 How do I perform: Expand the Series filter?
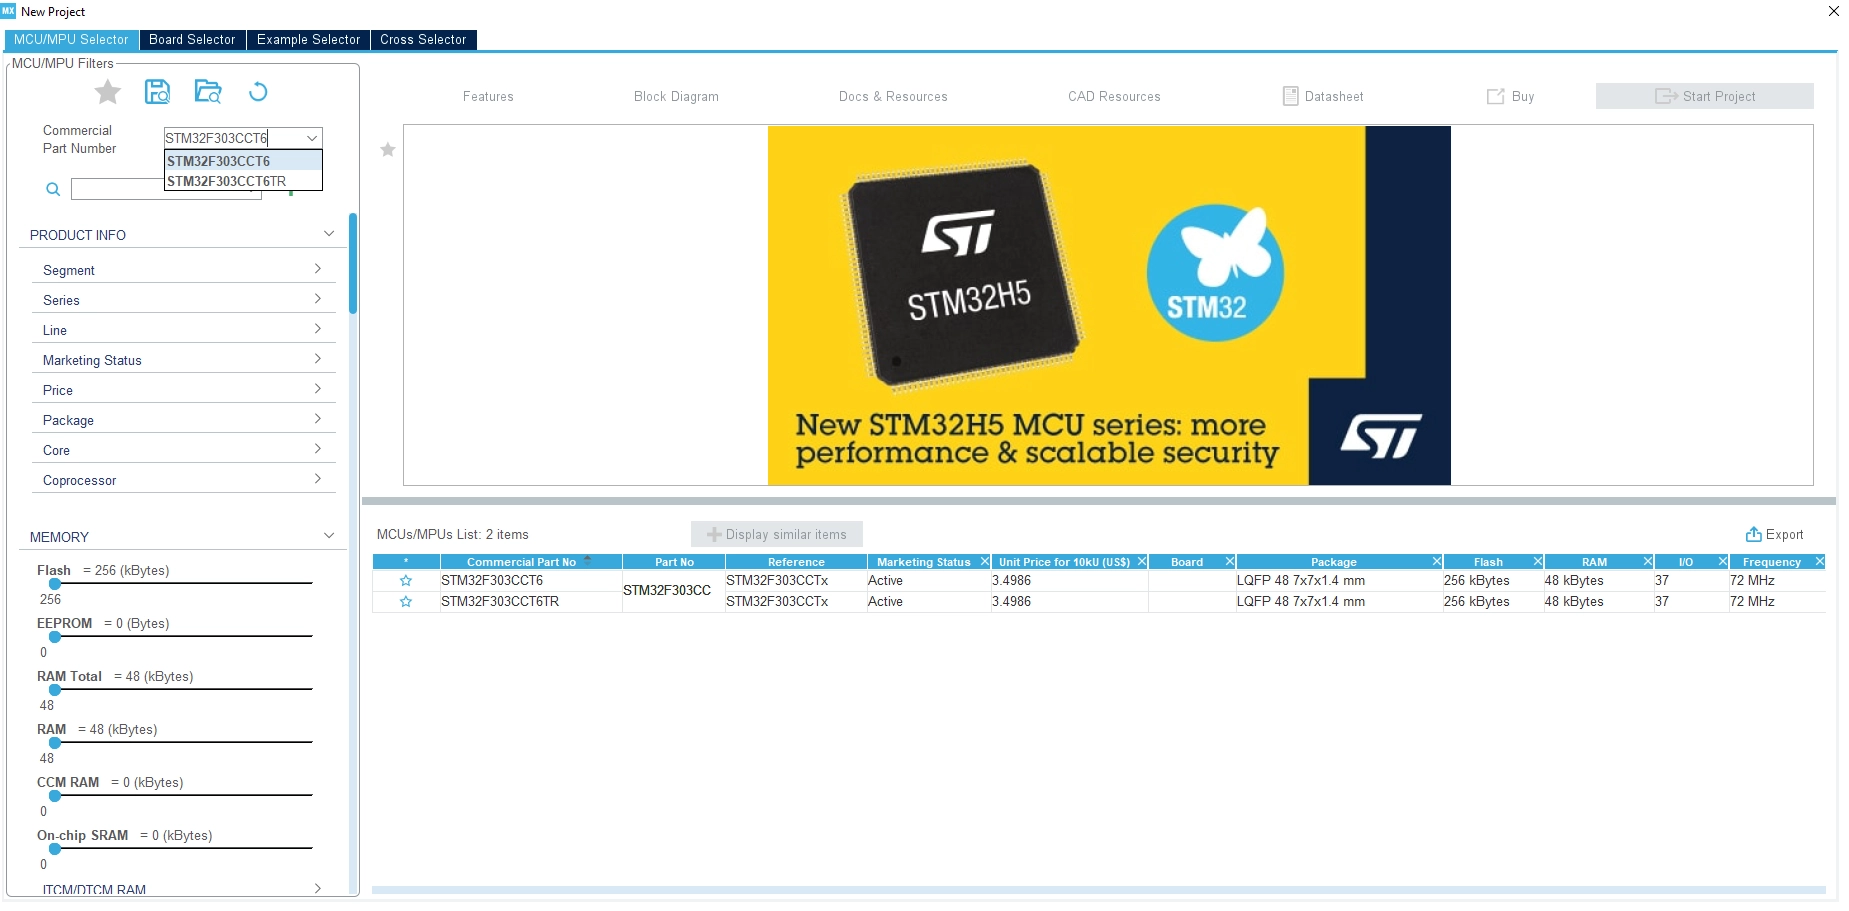(x=318, y=299)
